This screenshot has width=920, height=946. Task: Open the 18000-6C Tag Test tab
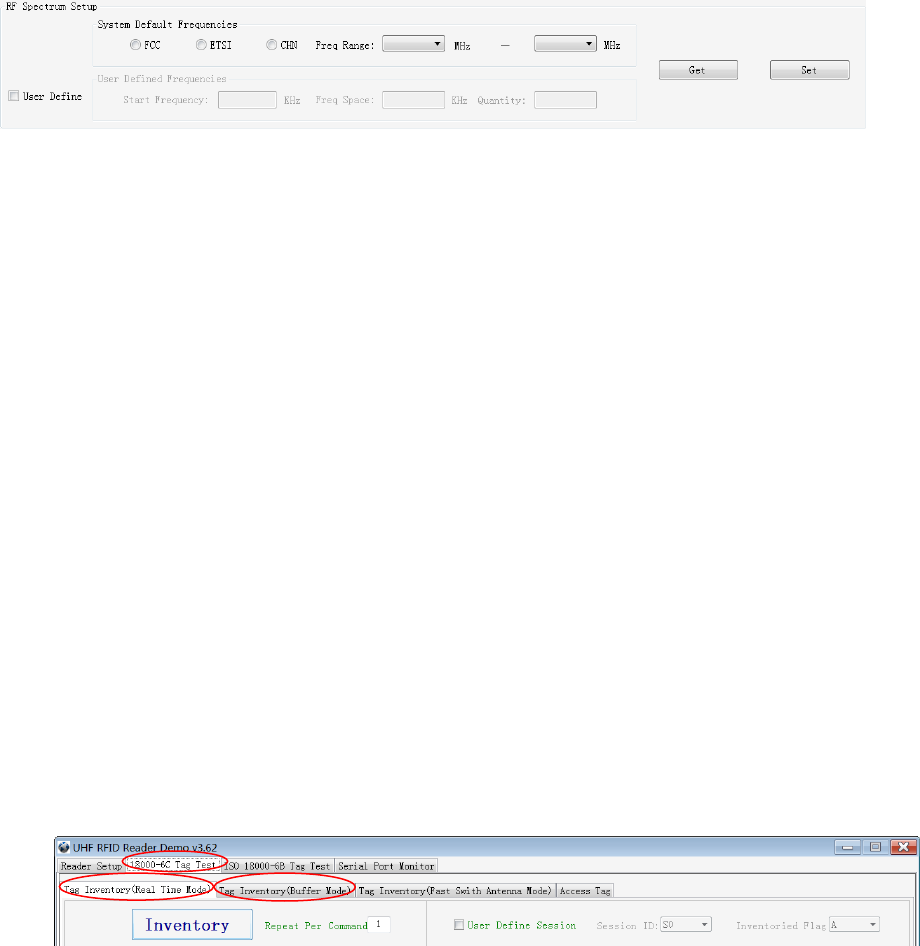(x=173, y=865)
